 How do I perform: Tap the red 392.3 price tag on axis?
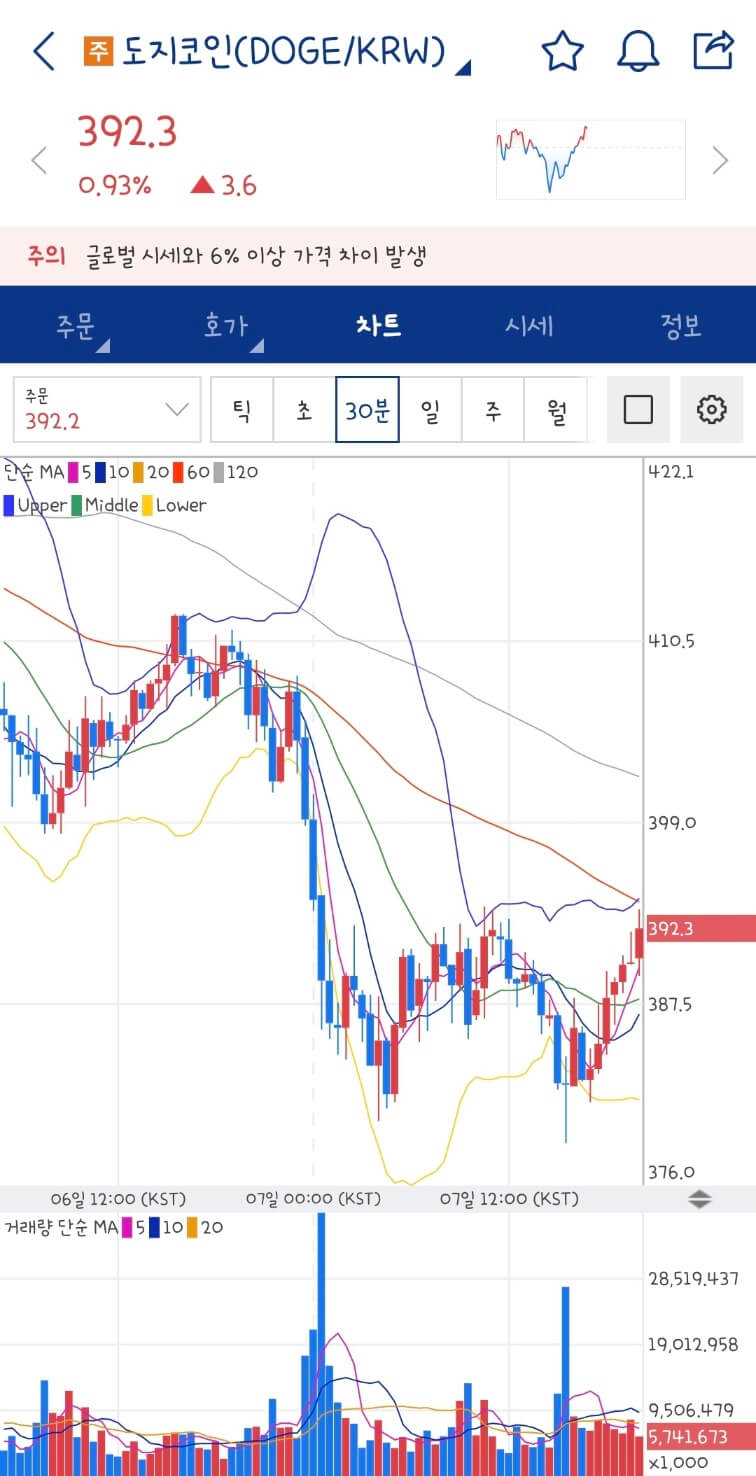pyautogui.click(x=700, y=929)
